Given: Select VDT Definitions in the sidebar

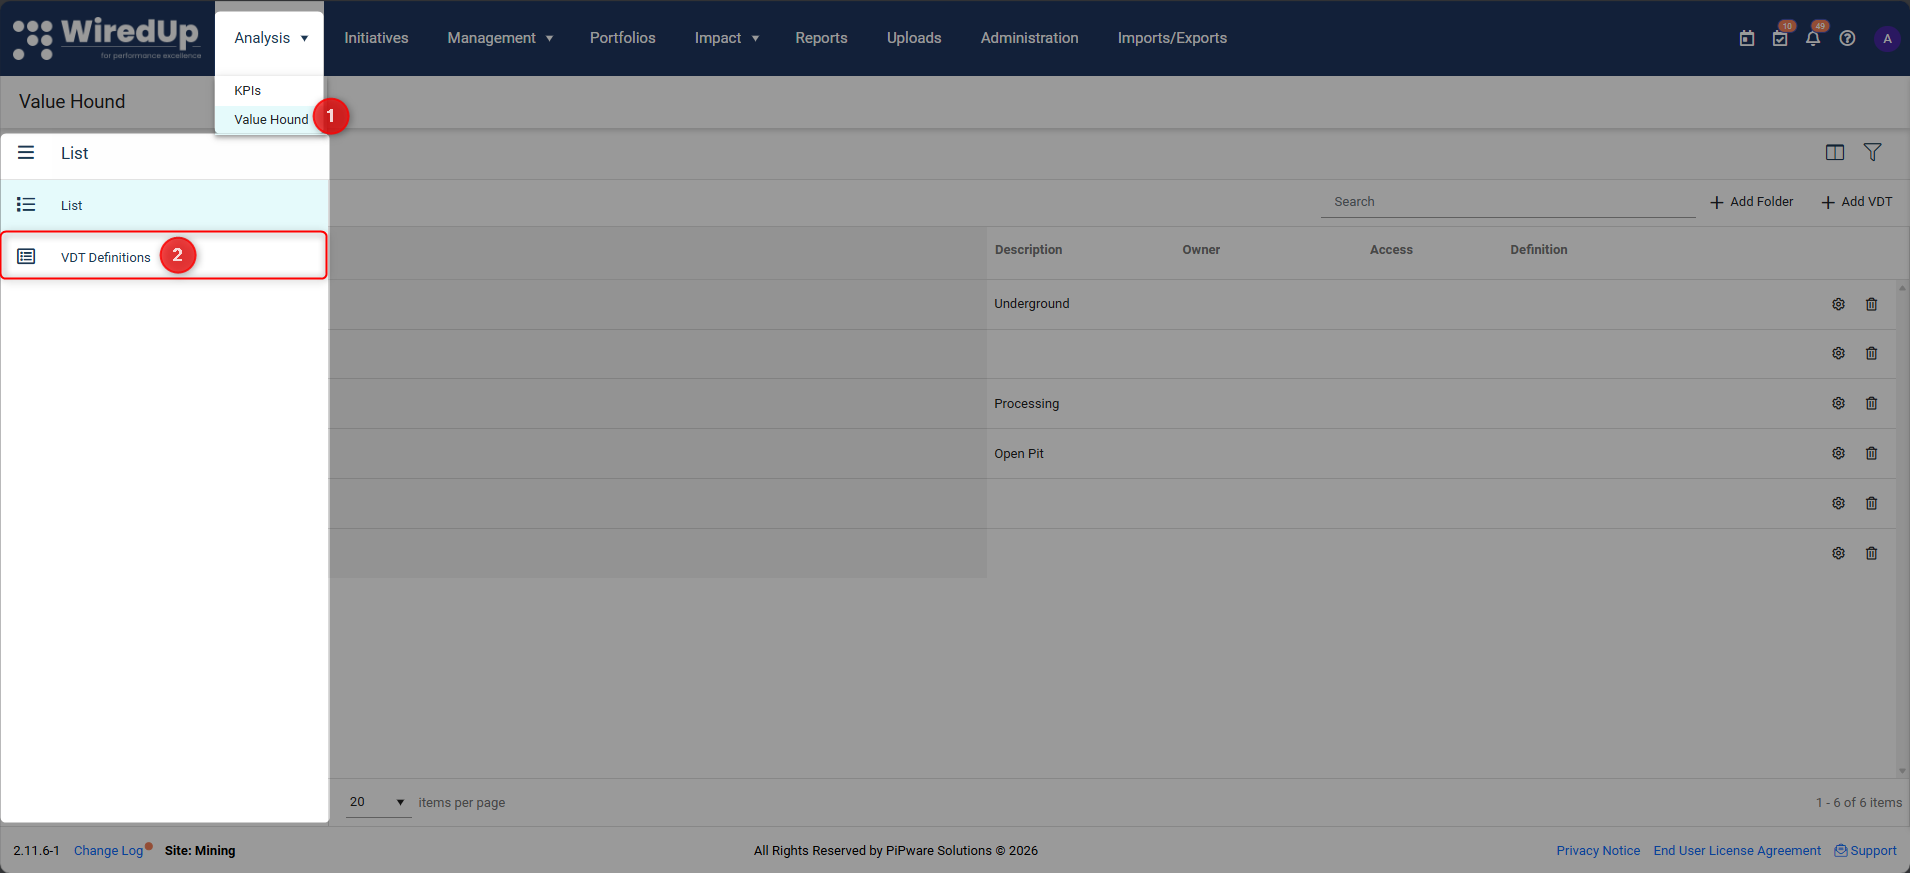Looking at the screenshot, I should pyautogui.click(x=164, y=256).
